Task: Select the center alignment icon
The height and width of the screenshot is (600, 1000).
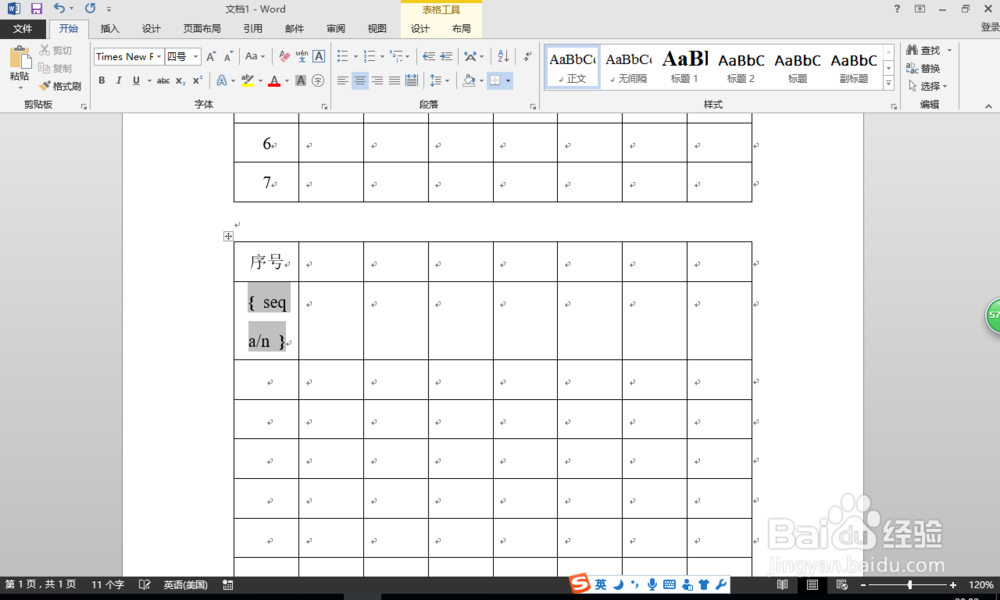Action: click(358, 80)
